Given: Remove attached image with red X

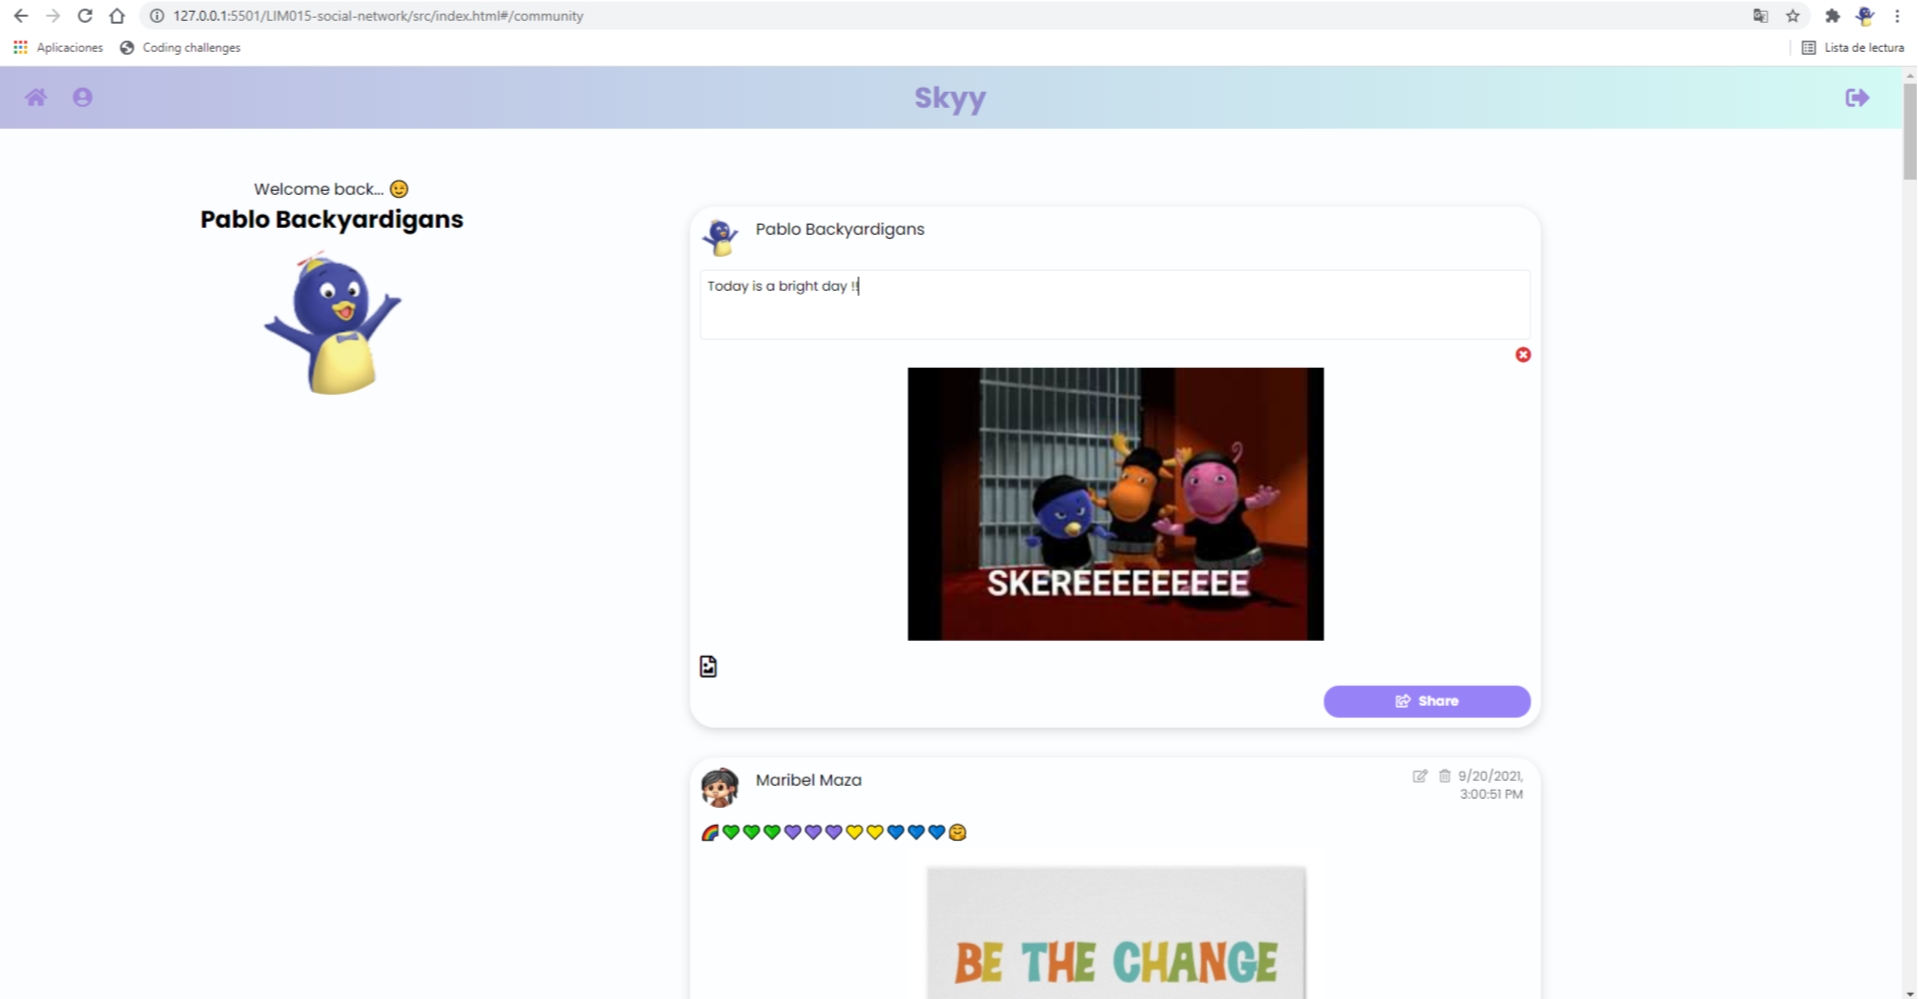Looking at the screenshot, I should 1523,355.
